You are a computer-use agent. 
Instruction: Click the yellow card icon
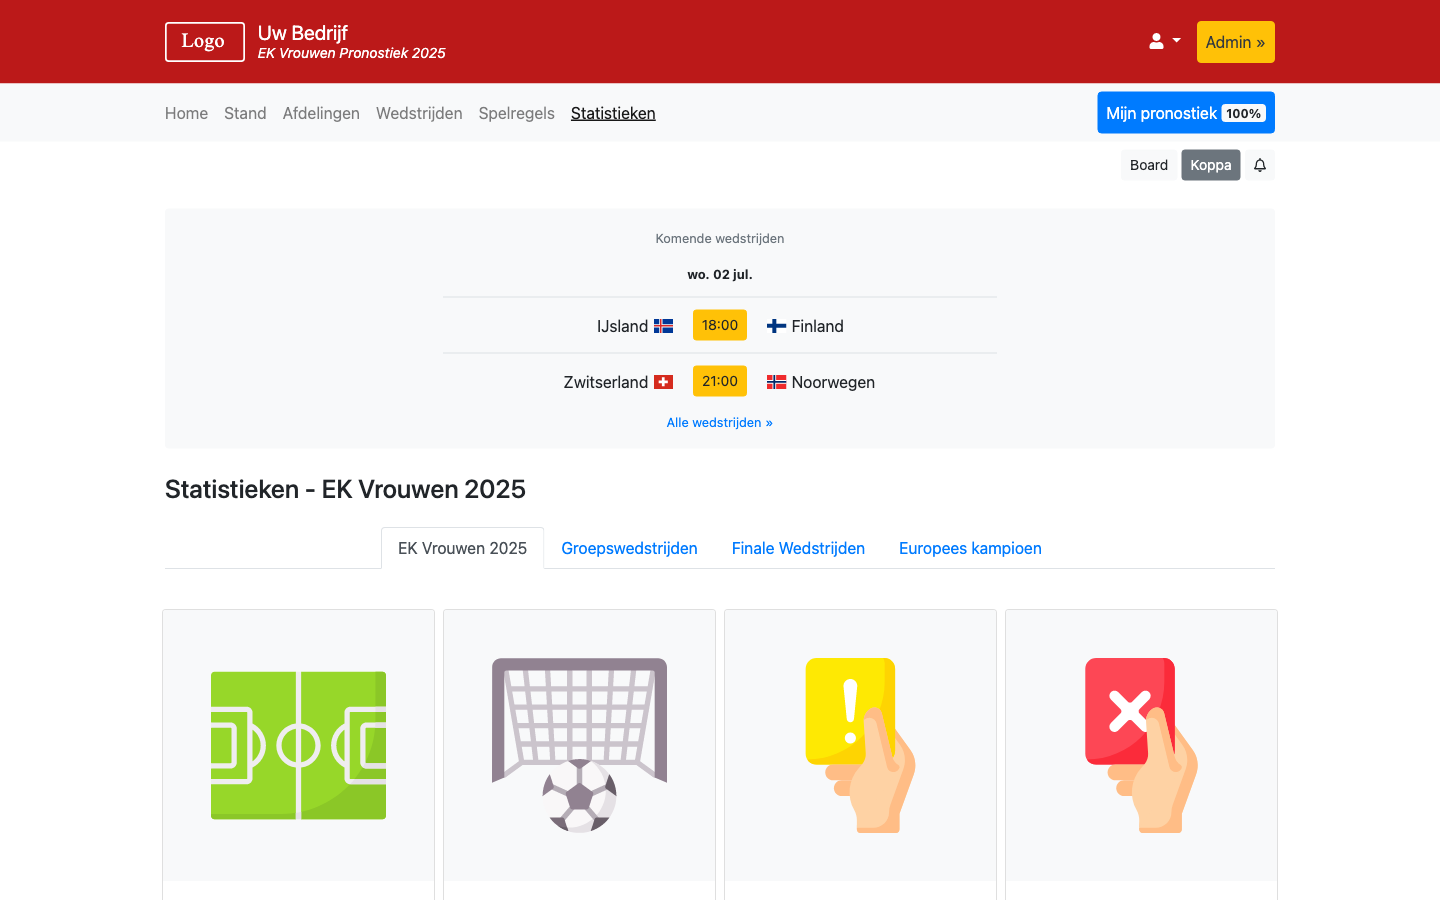coord(860,745)
